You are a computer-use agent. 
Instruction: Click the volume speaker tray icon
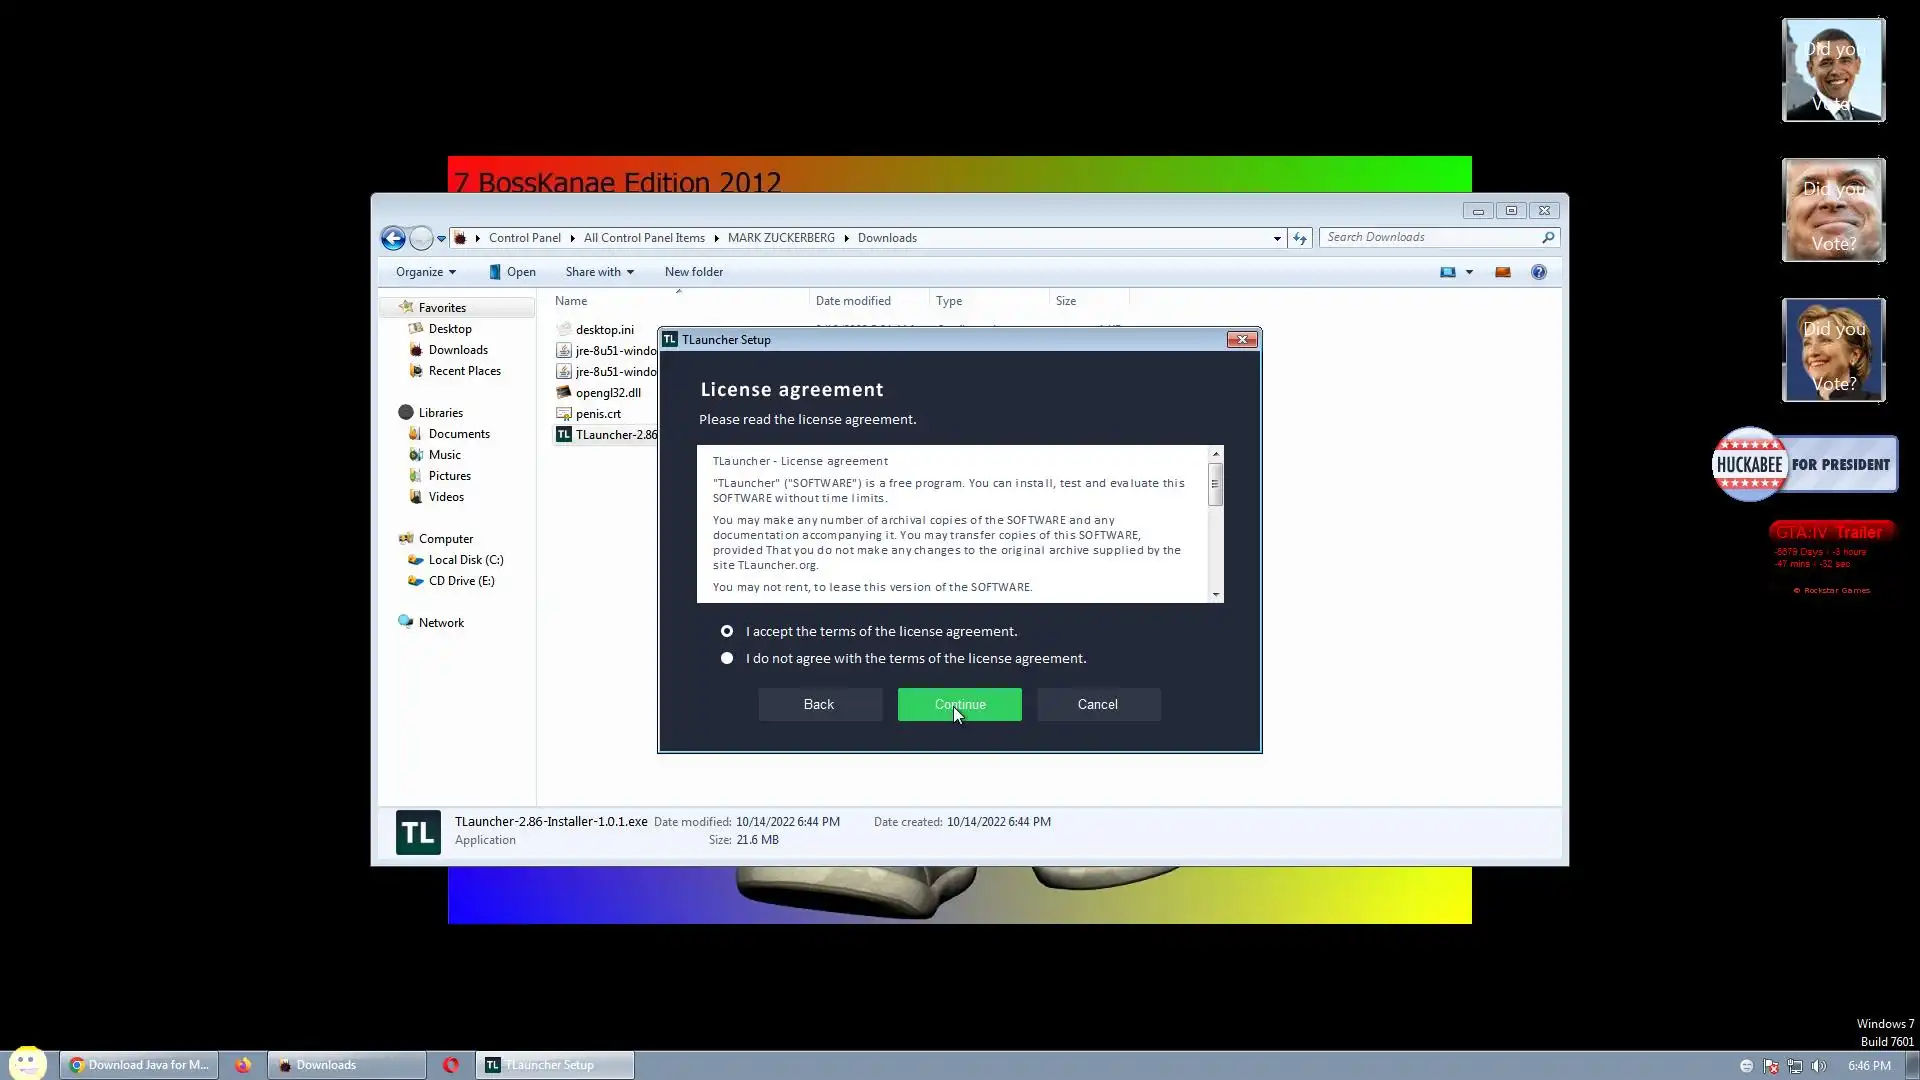click(x=1818, y=1066)
